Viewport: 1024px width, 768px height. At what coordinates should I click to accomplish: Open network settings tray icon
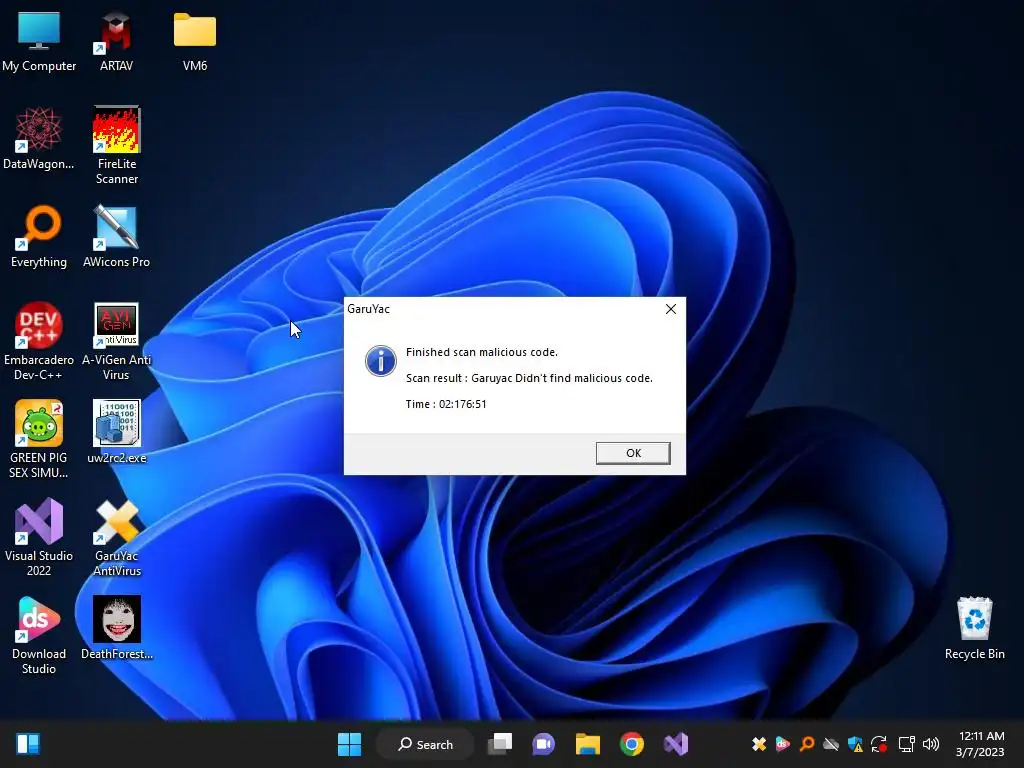coord(906,744)
